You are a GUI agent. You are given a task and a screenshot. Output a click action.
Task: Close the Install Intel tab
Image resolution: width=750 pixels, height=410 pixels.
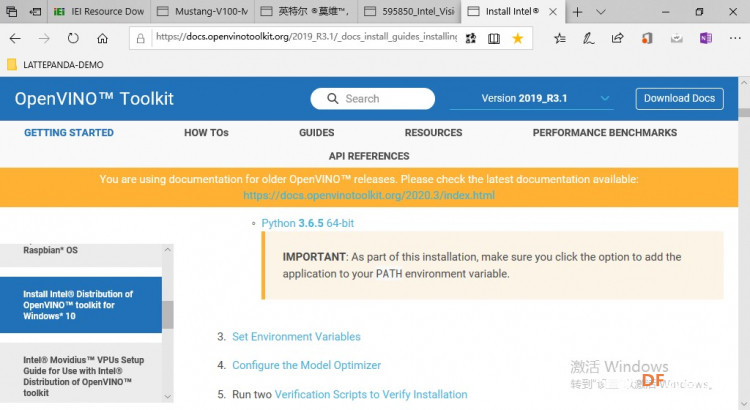point(553,12)
